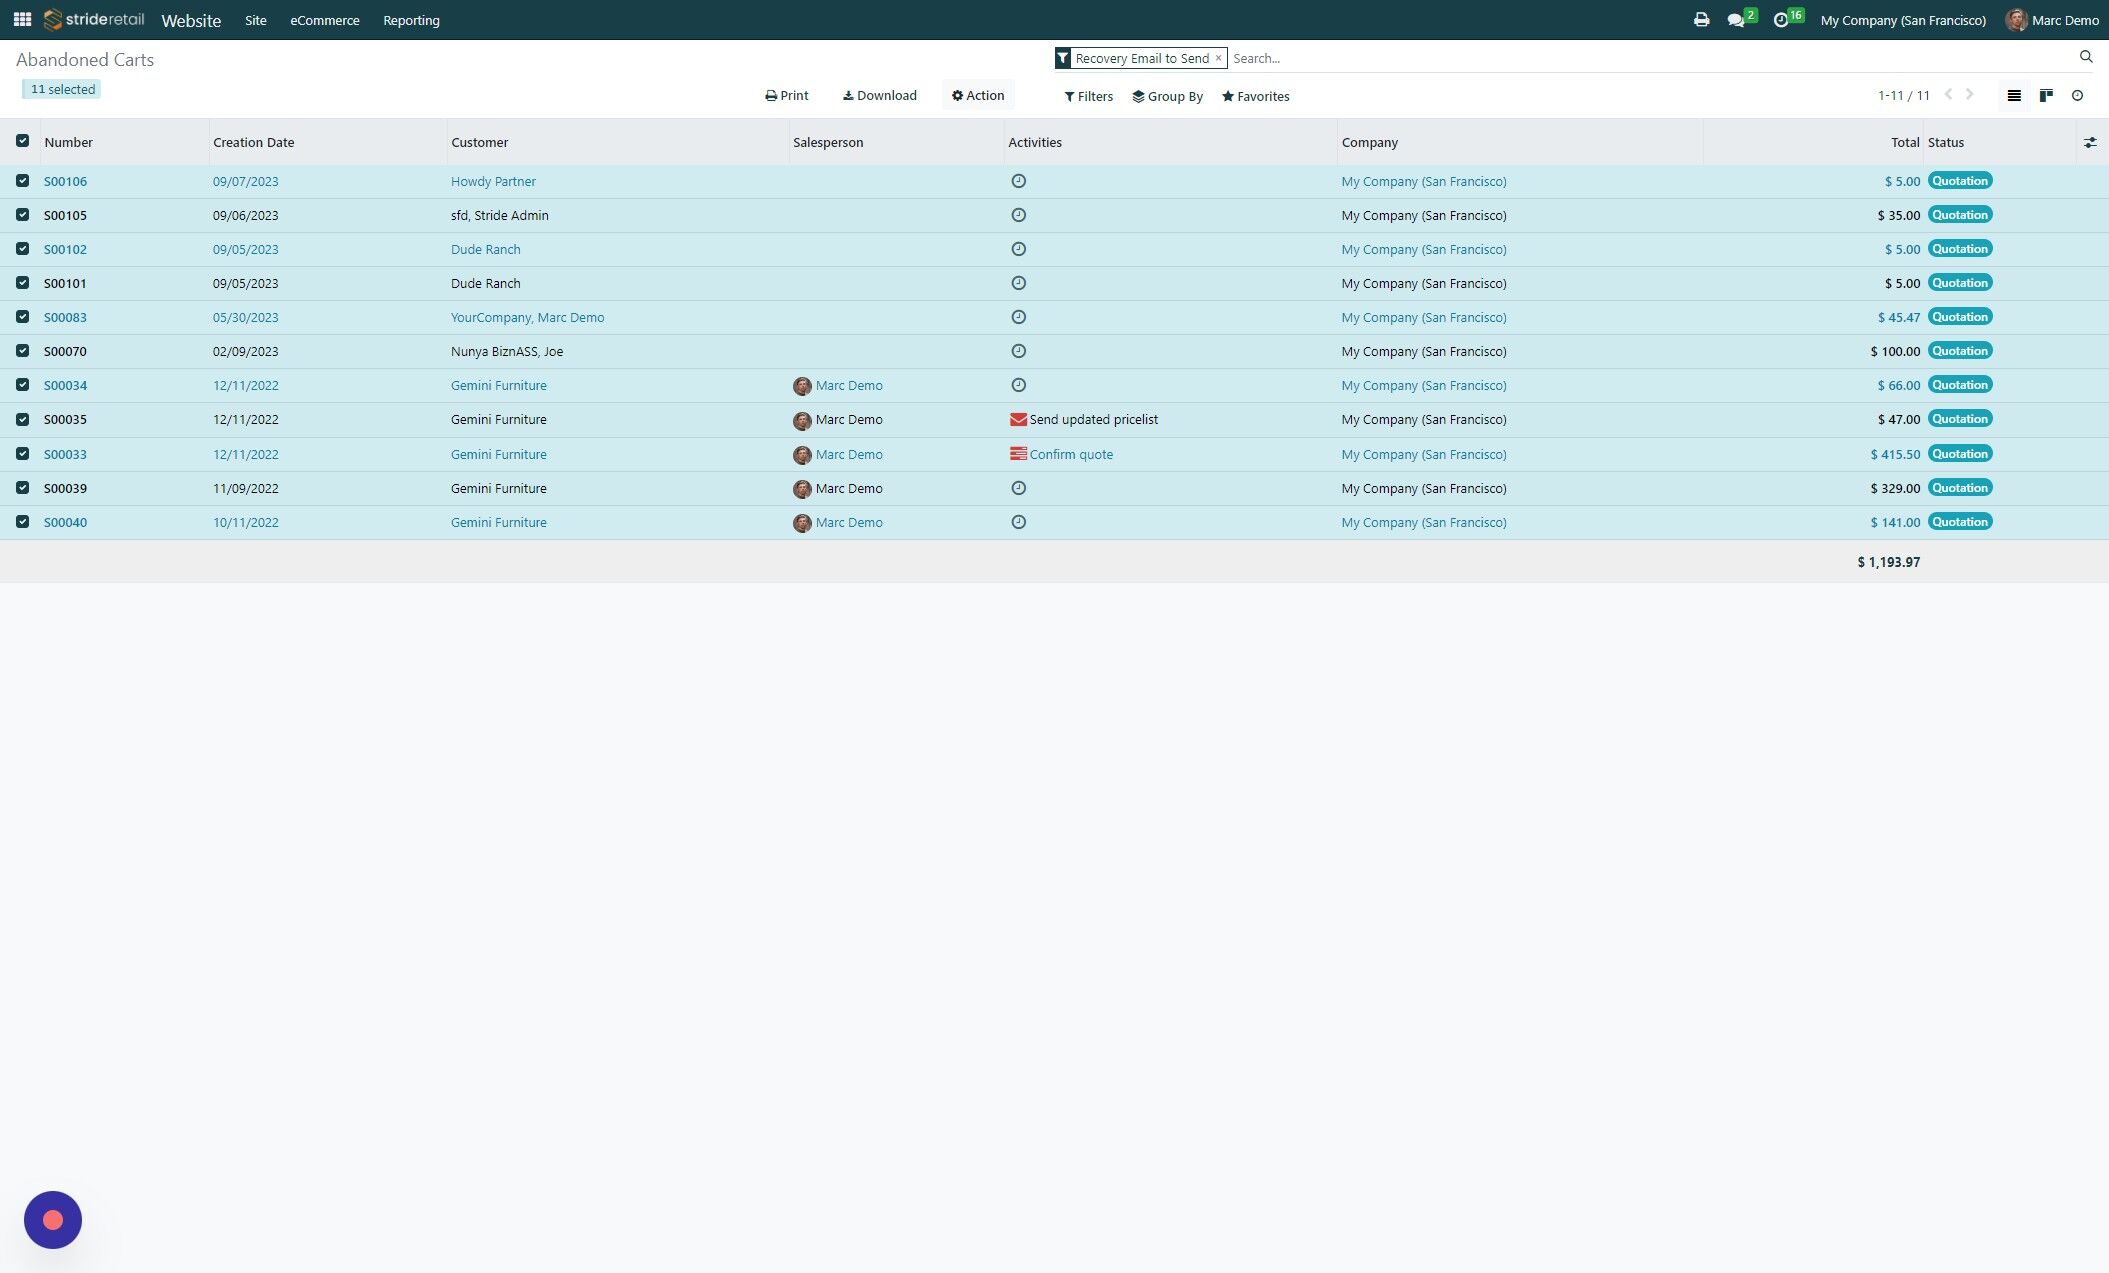Expand the Group By dropdown
The height and width of the screenshot is (1273, 2109).
[x=1167, y=96]
